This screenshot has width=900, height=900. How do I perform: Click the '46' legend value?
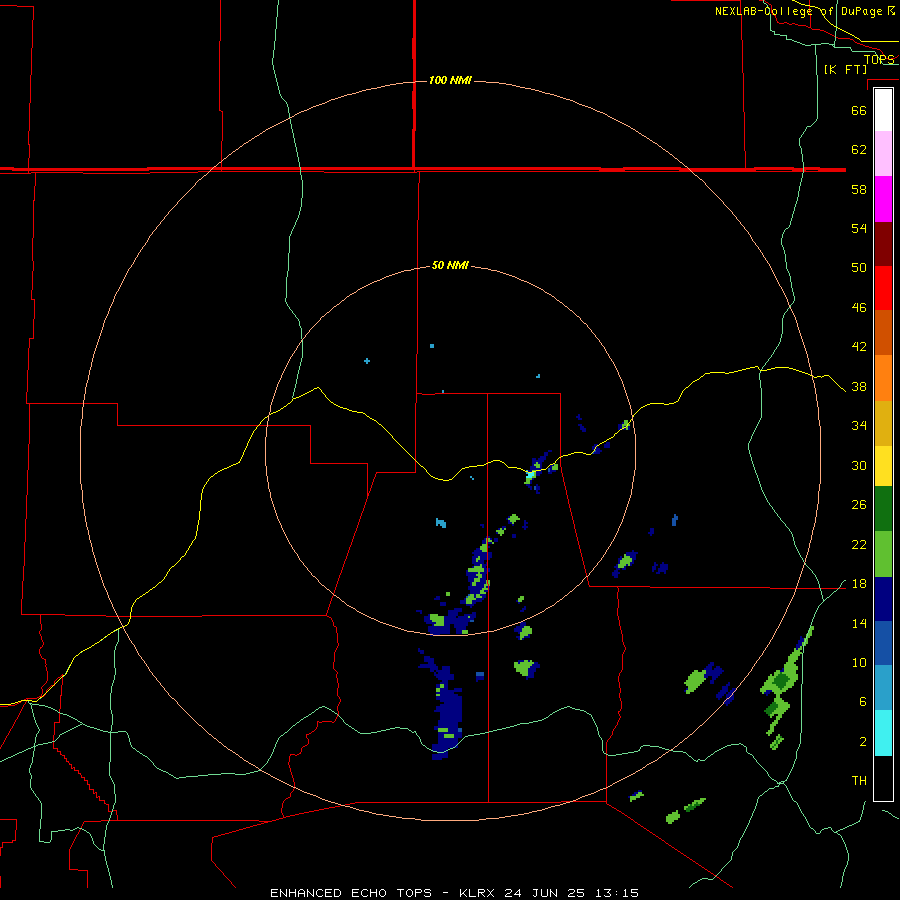tap(859, 308)
